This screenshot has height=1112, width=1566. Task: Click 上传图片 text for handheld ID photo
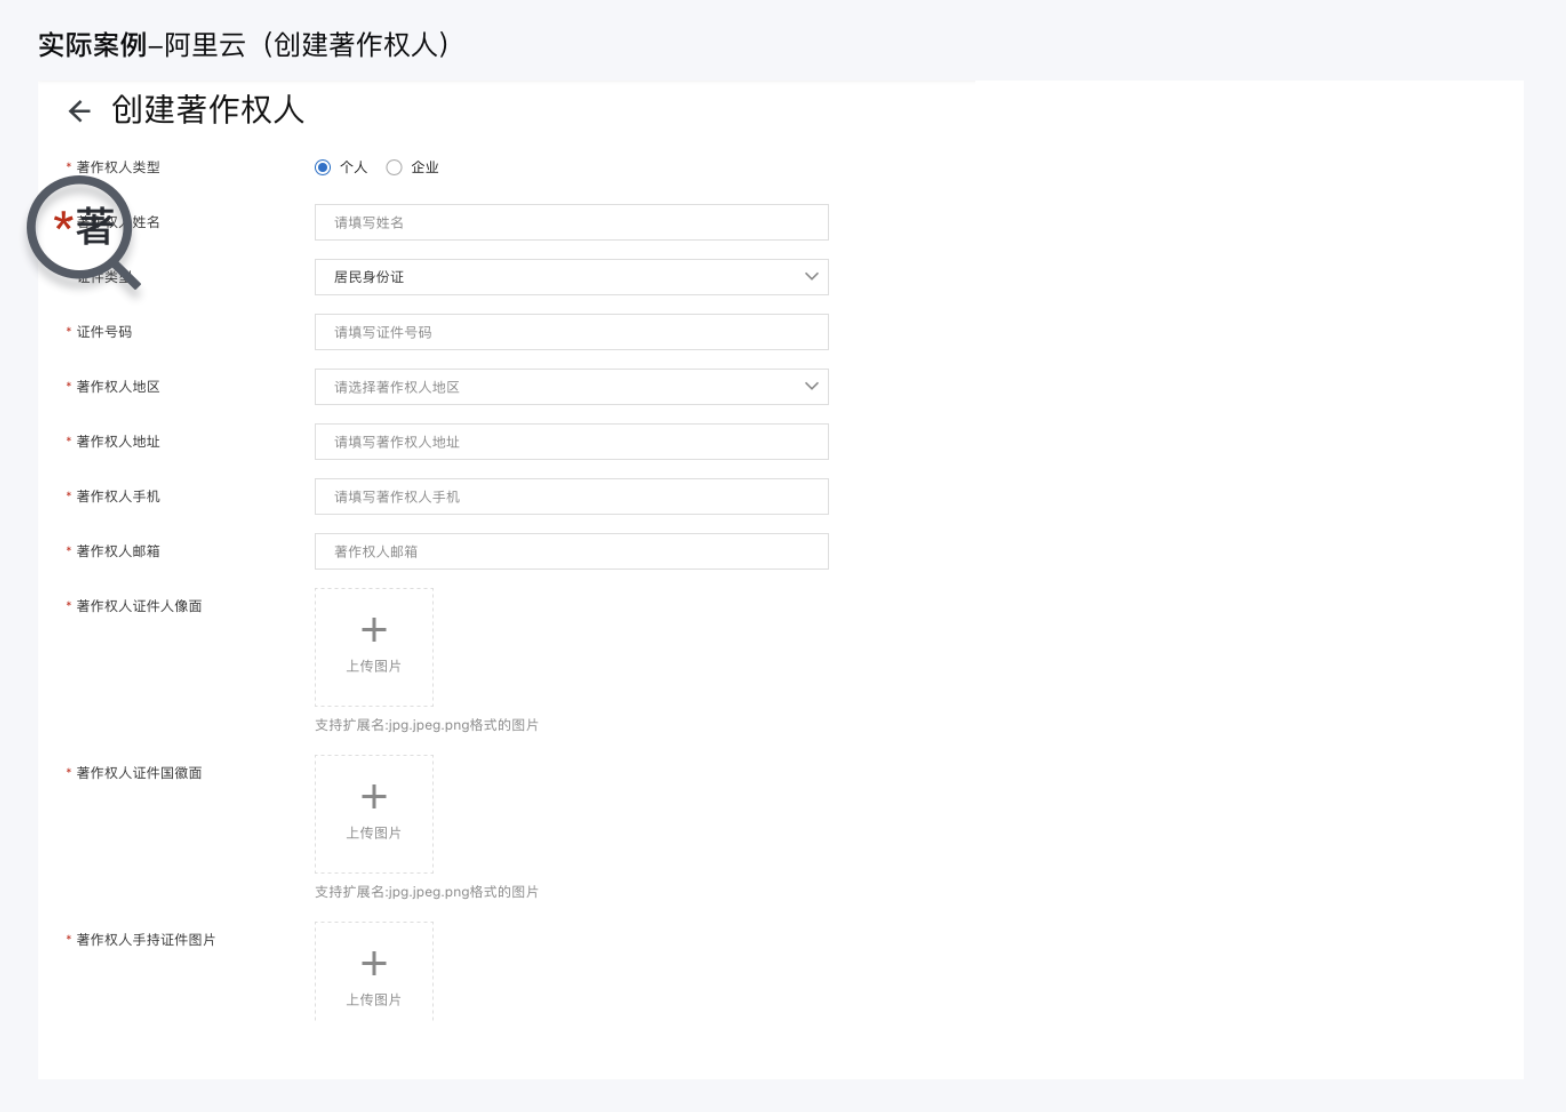tap(373, 1000)
